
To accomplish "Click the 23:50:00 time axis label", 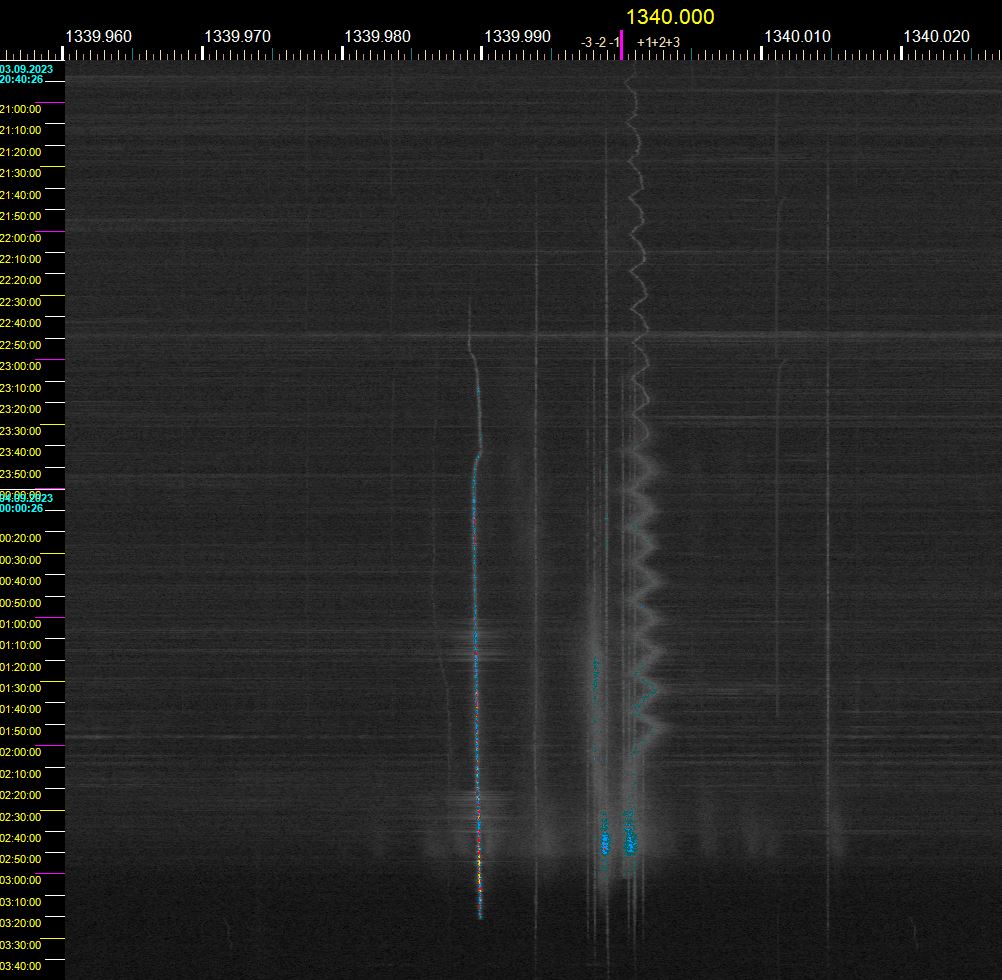I will pyautogui.click(x=20, y=474).
